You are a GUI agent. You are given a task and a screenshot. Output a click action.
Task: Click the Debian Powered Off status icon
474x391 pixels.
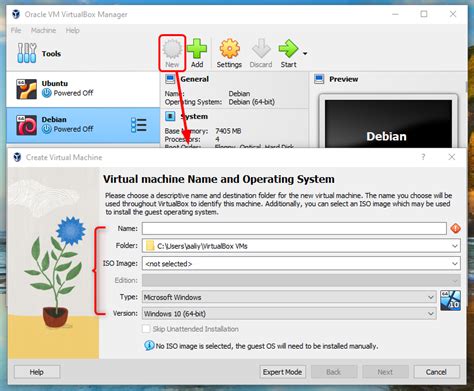click(47, 129)
